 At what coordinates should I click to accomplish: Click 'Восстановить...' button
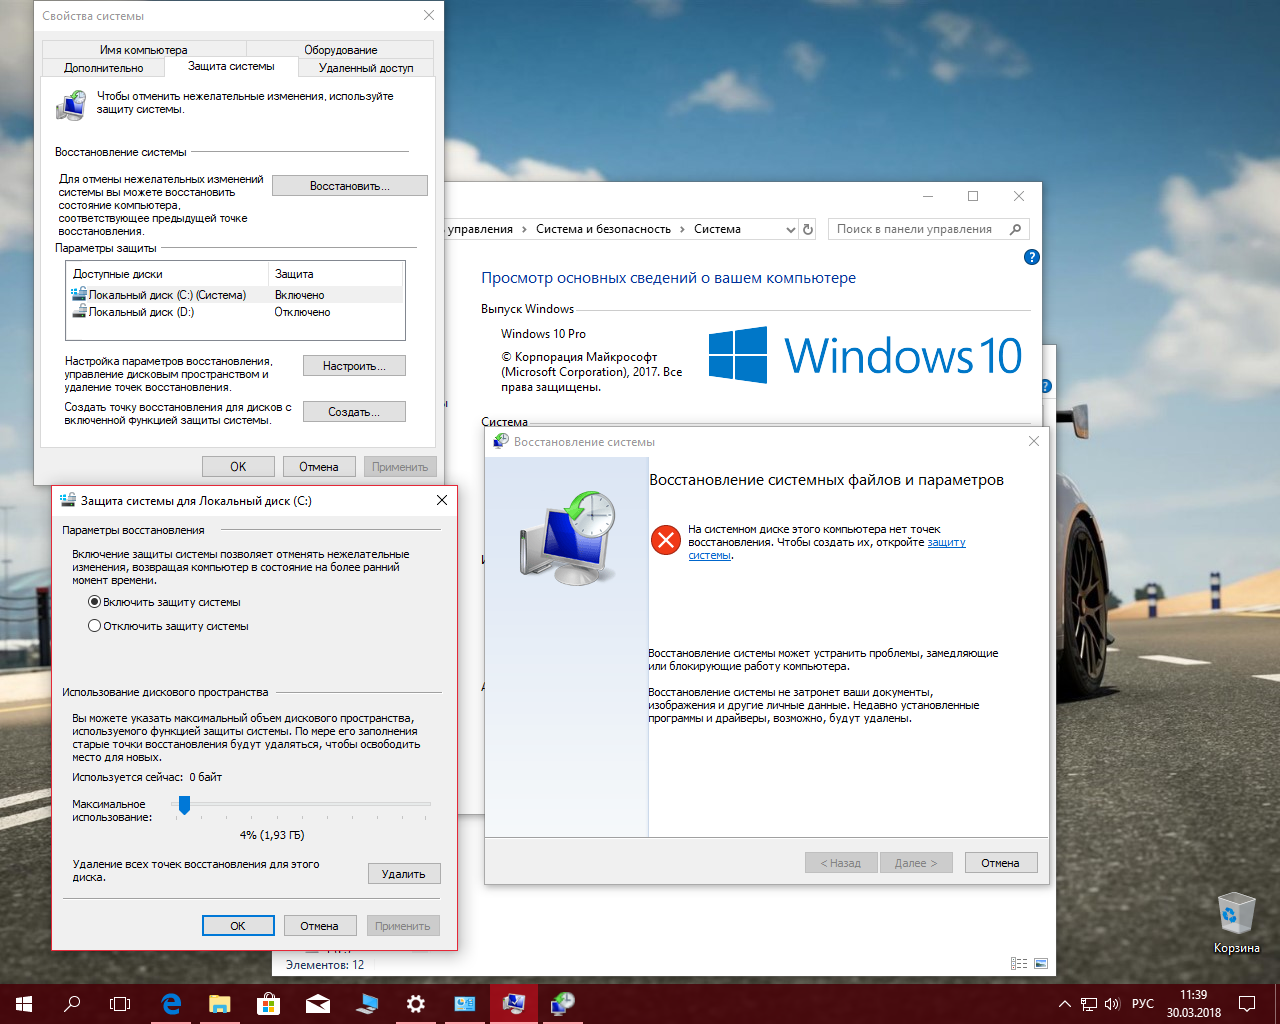(349, 186)
